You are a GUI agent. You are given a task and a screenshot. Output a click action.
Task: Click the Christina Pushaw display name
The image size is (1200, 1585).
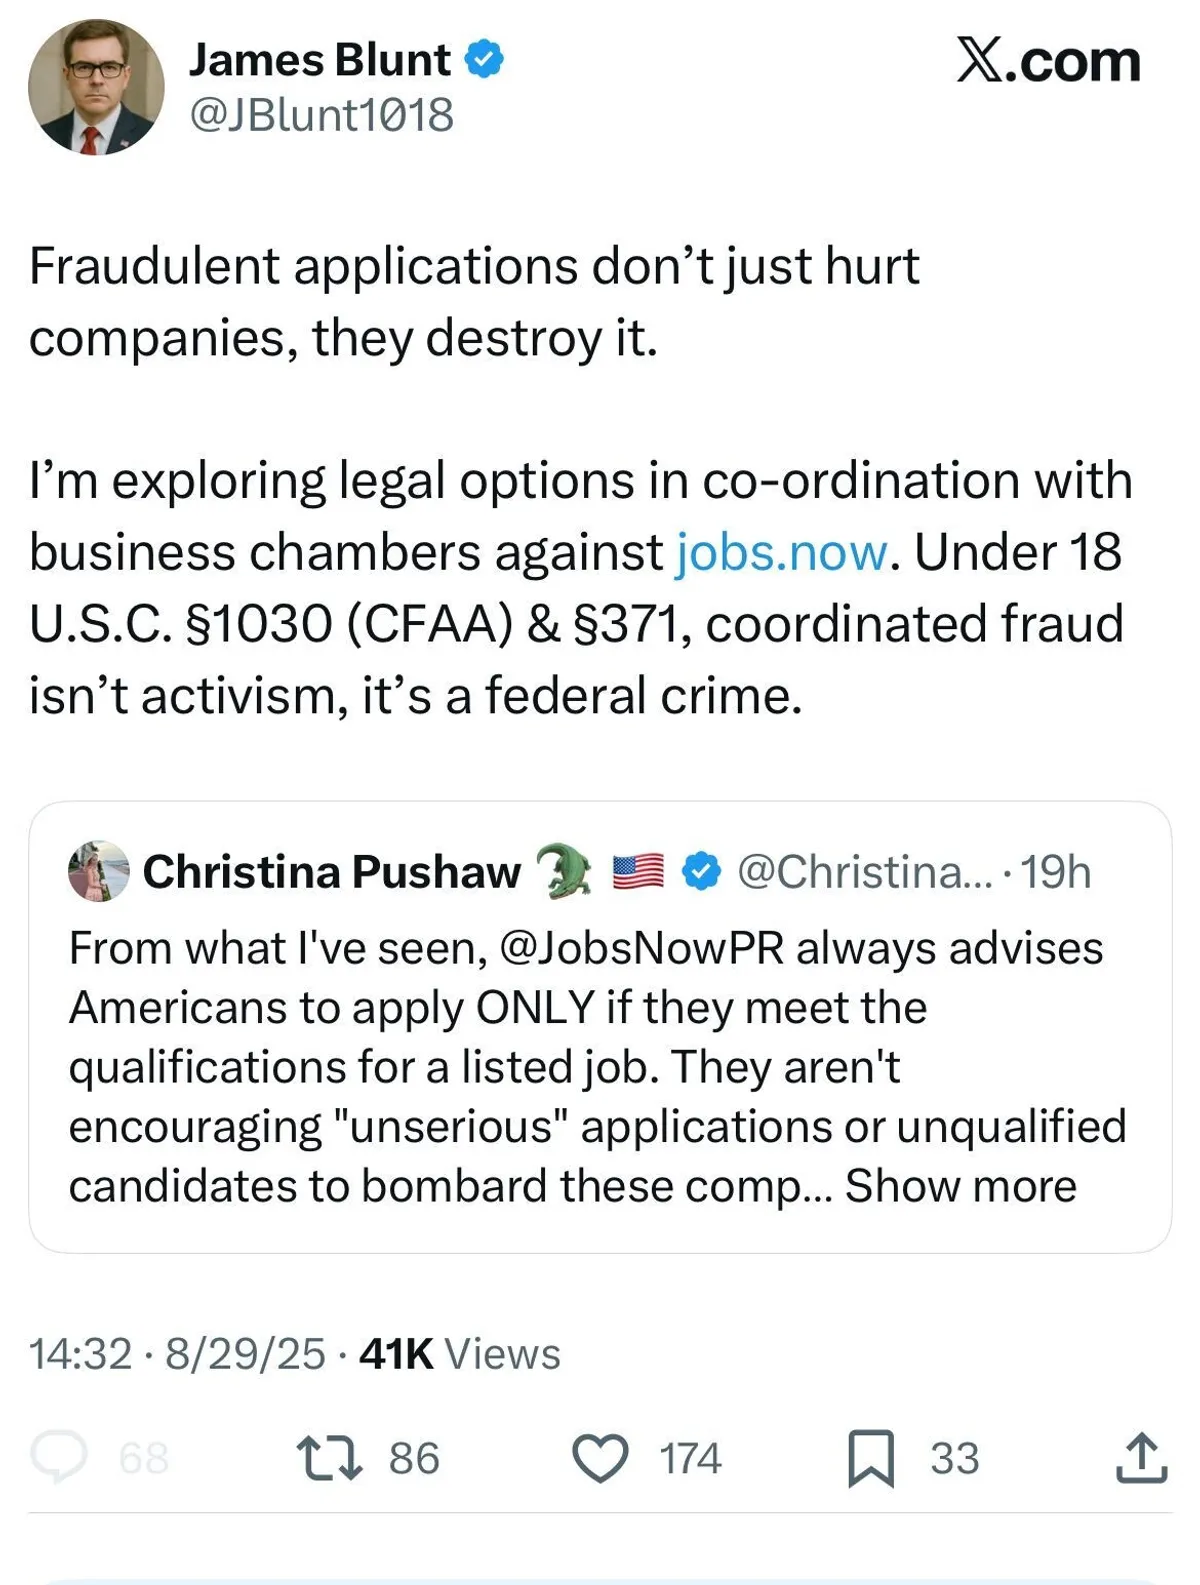pos(332,872)
